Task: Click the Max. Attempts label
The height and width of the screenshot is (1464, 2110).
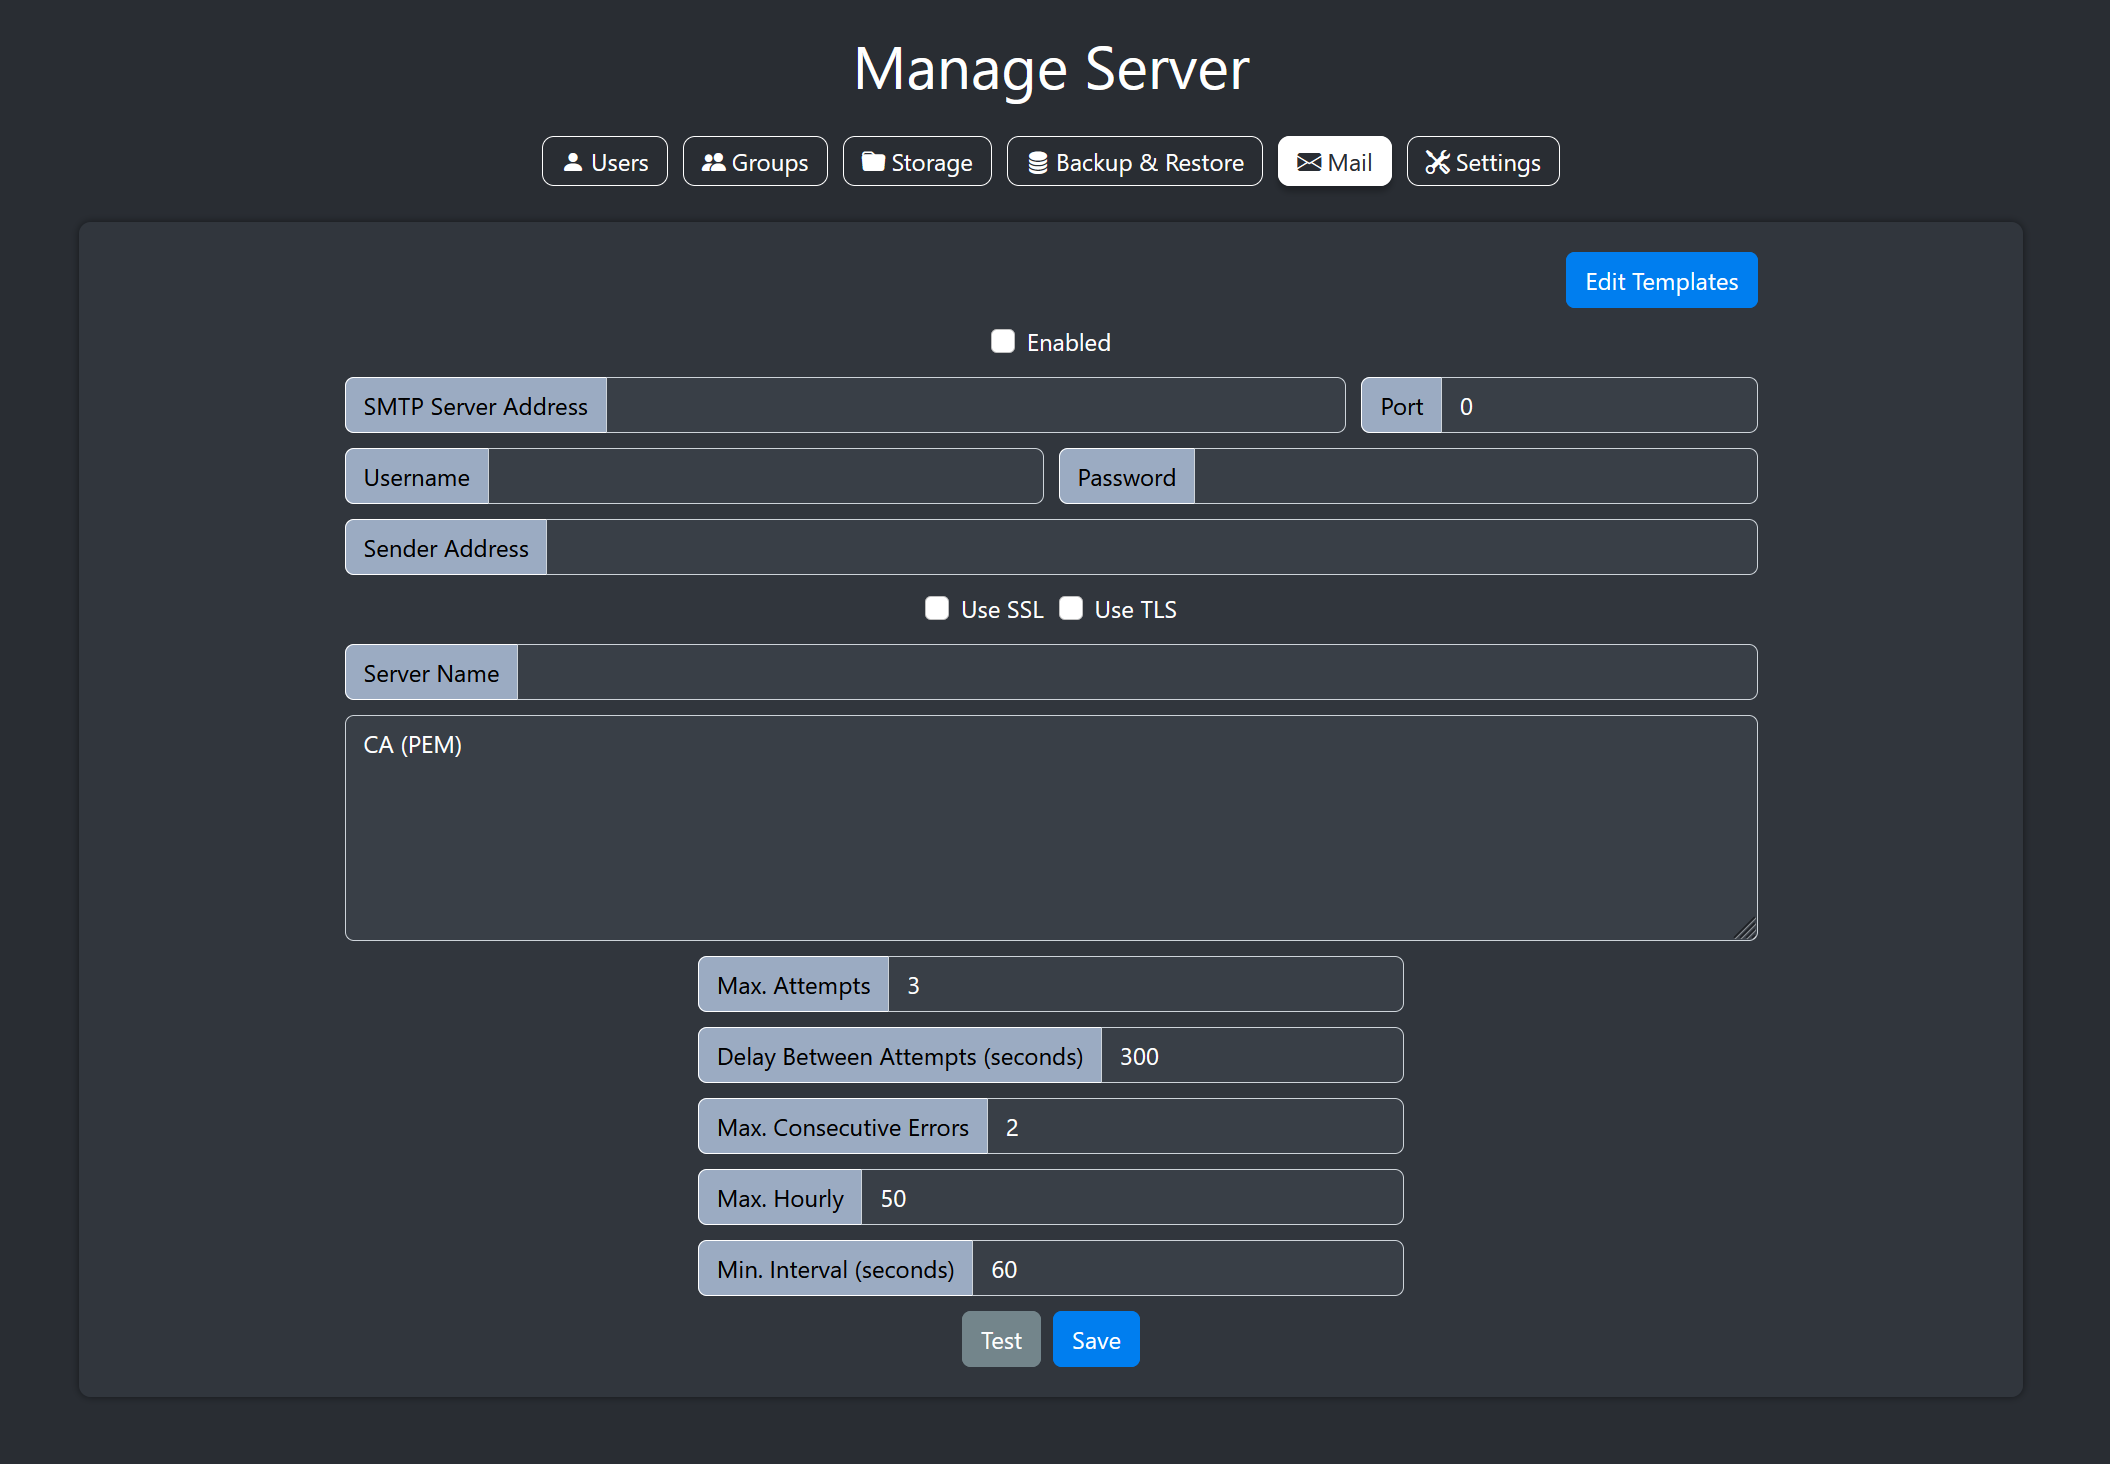Action: click(793, 985)
